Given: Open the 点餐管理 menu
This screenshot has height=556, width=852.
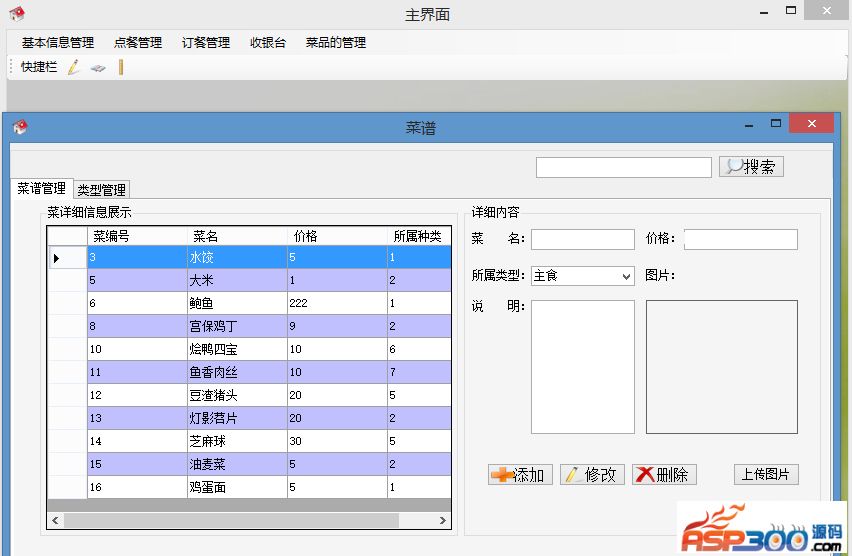Looking at the screenshot, I should coord(138,42).
